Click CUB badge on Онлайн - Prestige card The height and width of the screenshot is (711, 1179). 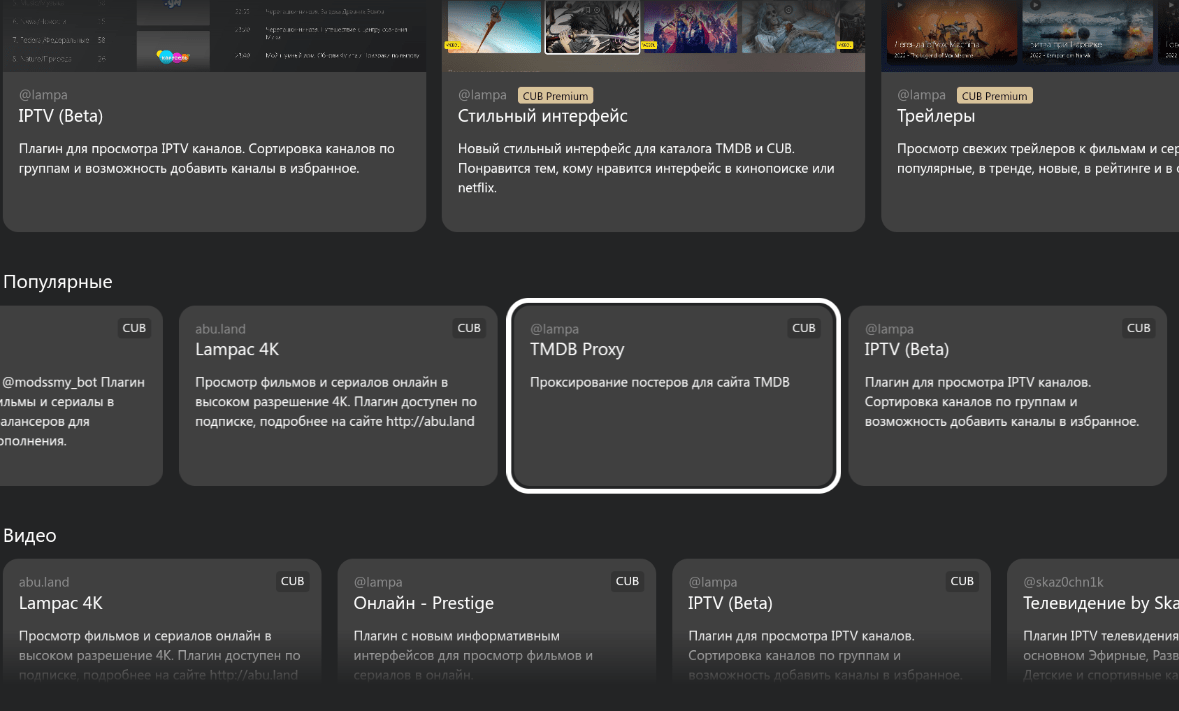point(627,581)
